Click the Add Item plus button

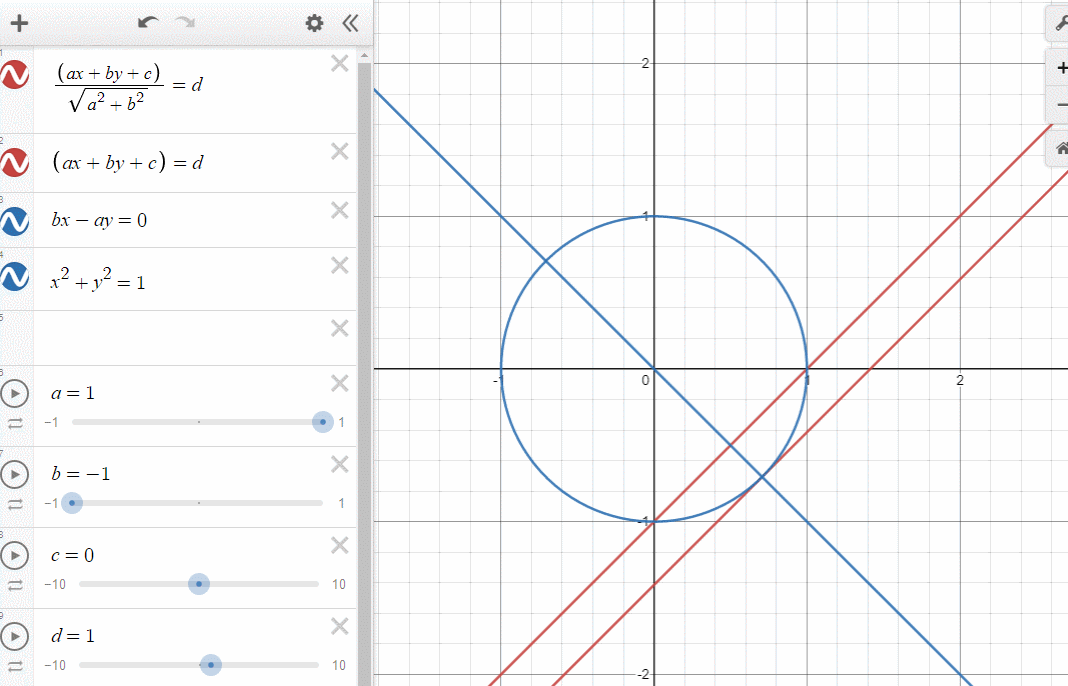[18, 23]
